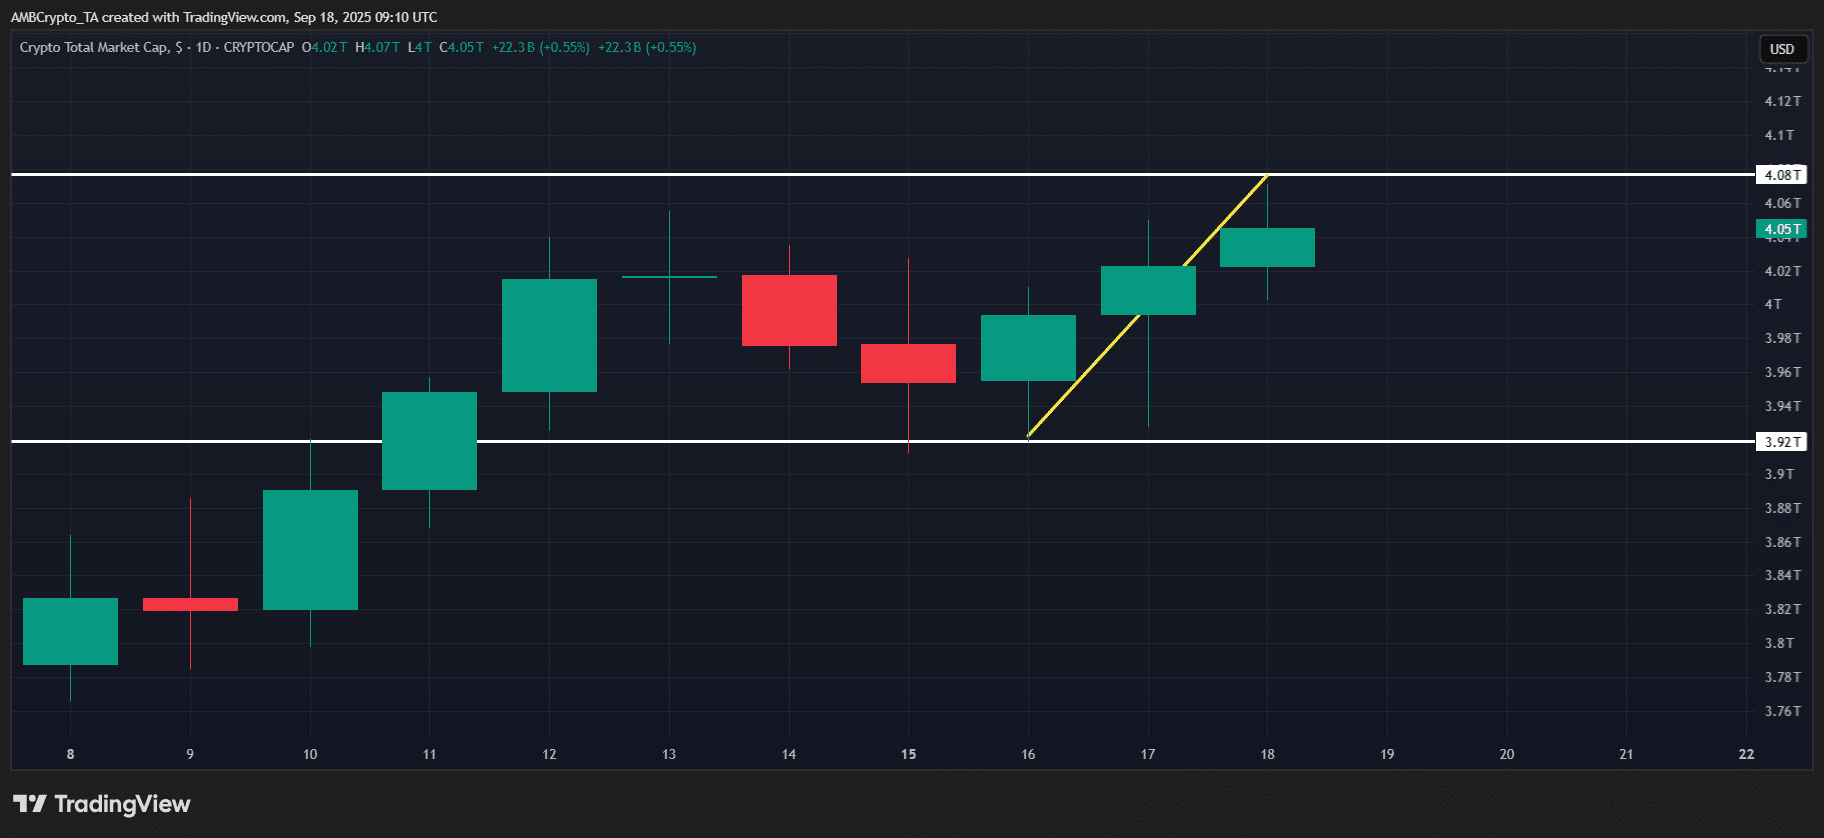Click the doji candle on the 13th
1824x838 pixels.
click(669, 276)
